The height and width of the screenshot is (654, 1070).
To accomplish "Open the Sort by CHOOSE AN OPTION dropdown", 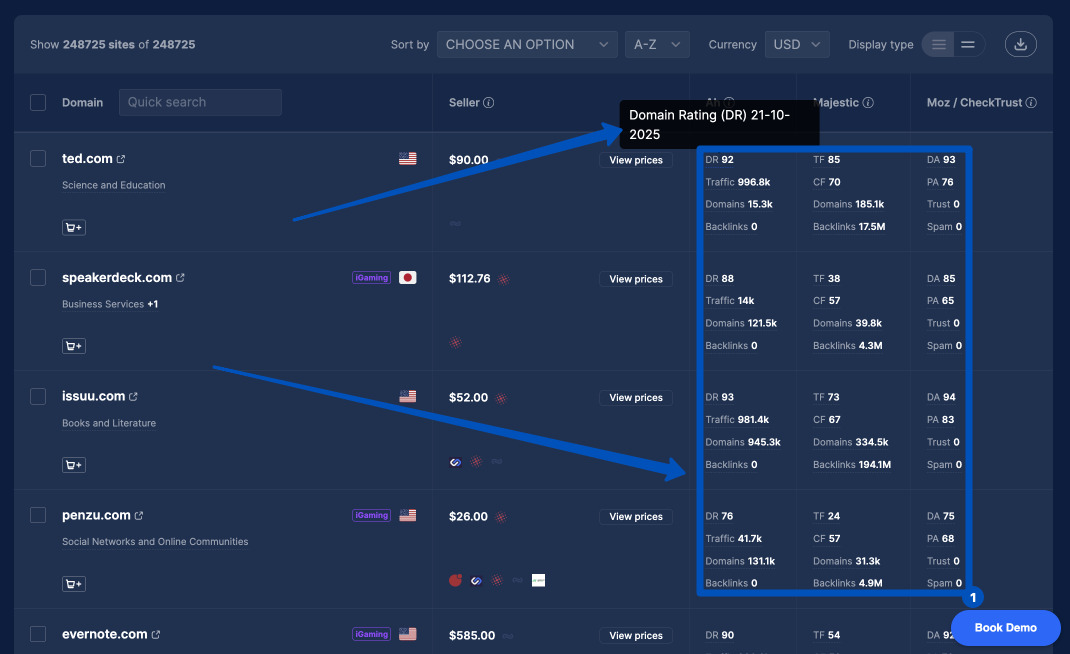I will [526, 44].
